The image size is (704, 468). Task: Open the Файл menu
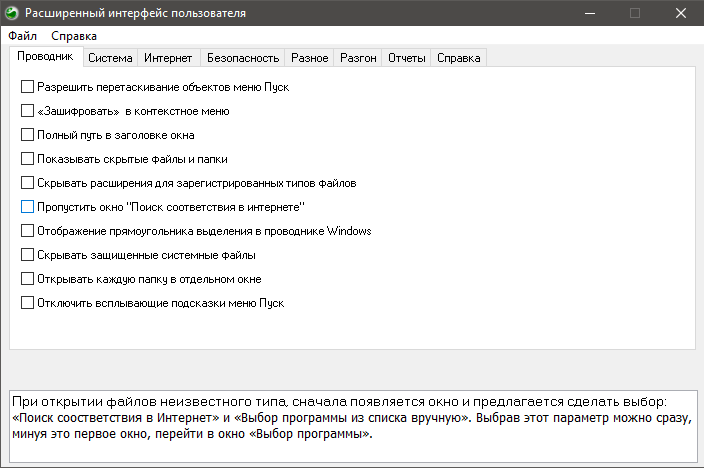point(22,36)
